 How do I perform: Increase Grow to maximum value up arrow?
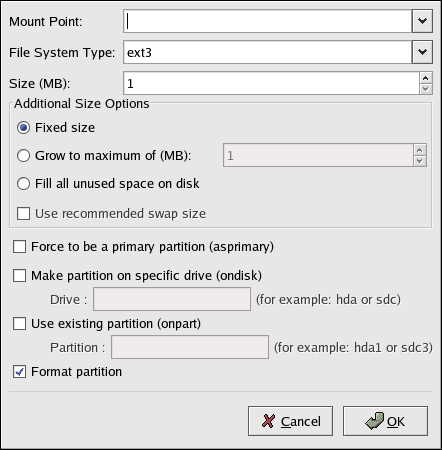pos(420,150)
